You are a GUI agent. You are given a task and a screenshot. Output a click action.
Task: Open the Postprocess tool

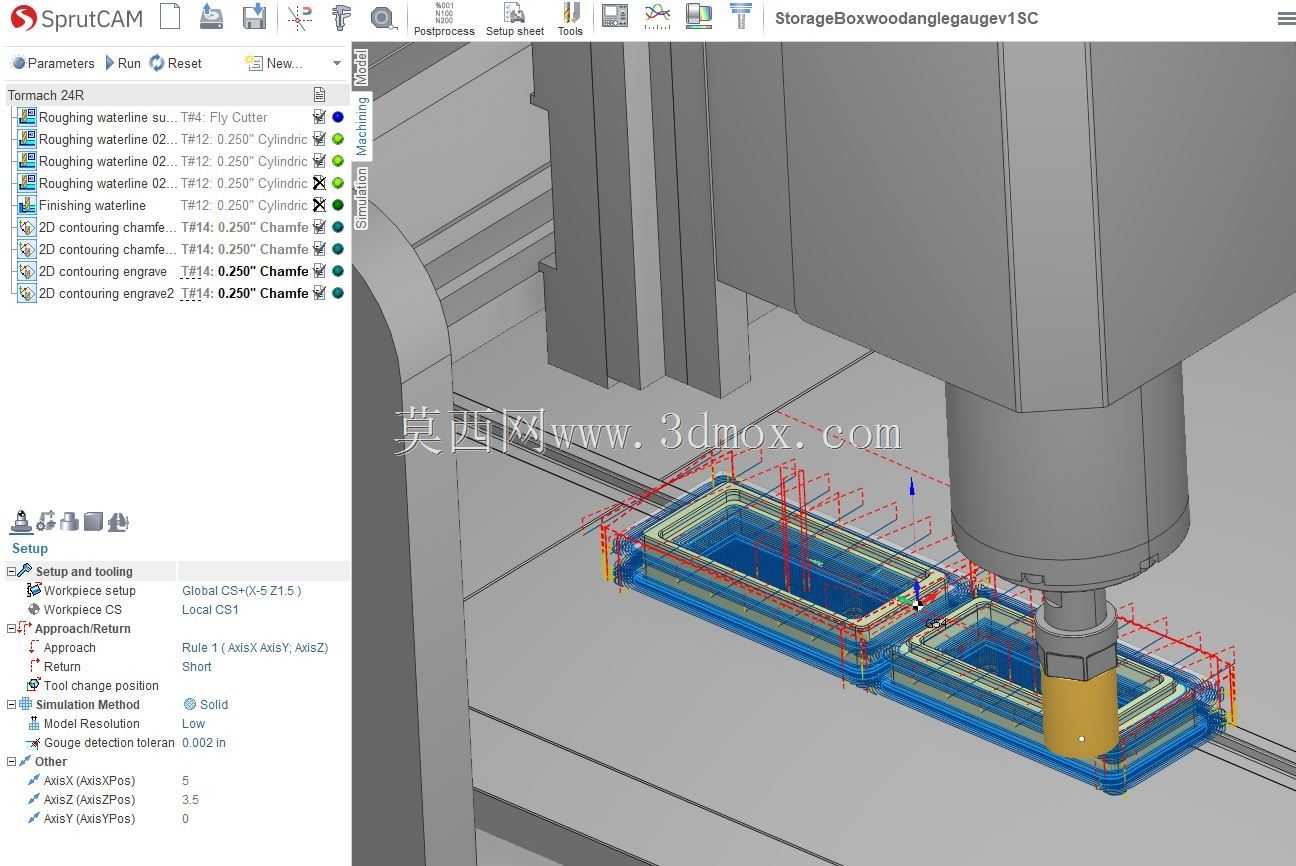click(444, 19)
